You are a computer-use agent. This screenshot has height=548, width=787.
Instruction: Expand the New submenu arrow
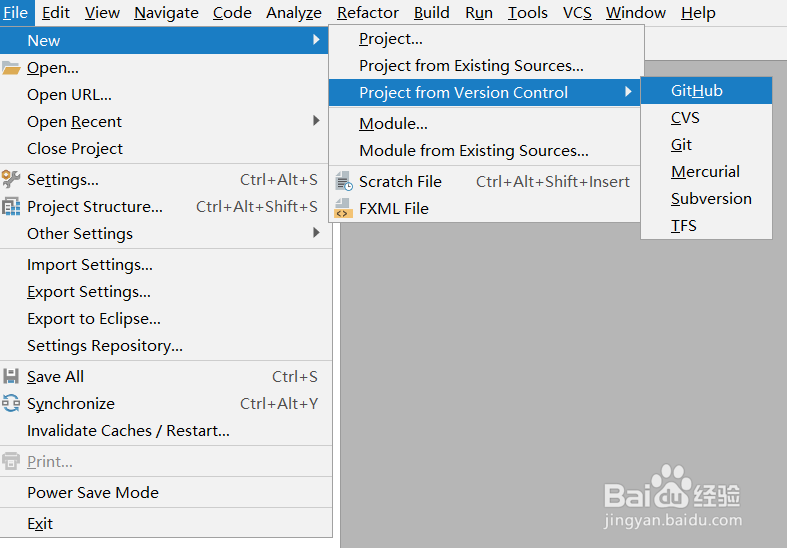316,40
